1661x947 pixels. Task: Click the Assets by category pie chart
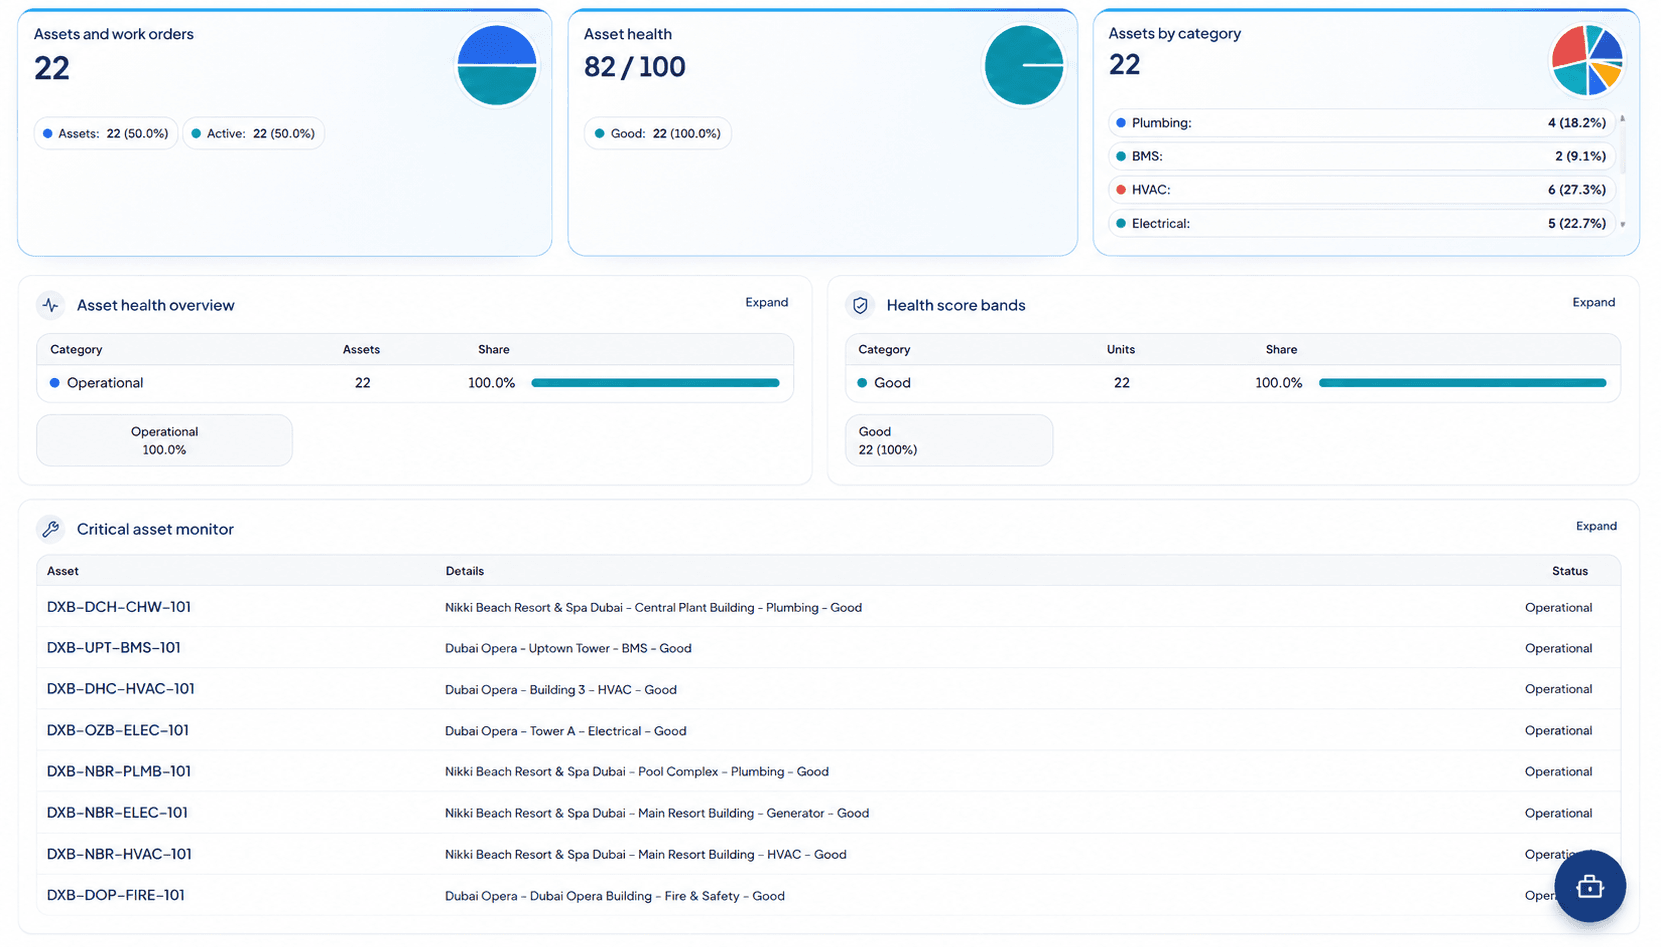pyautogui.click(x=1587, y=60)
